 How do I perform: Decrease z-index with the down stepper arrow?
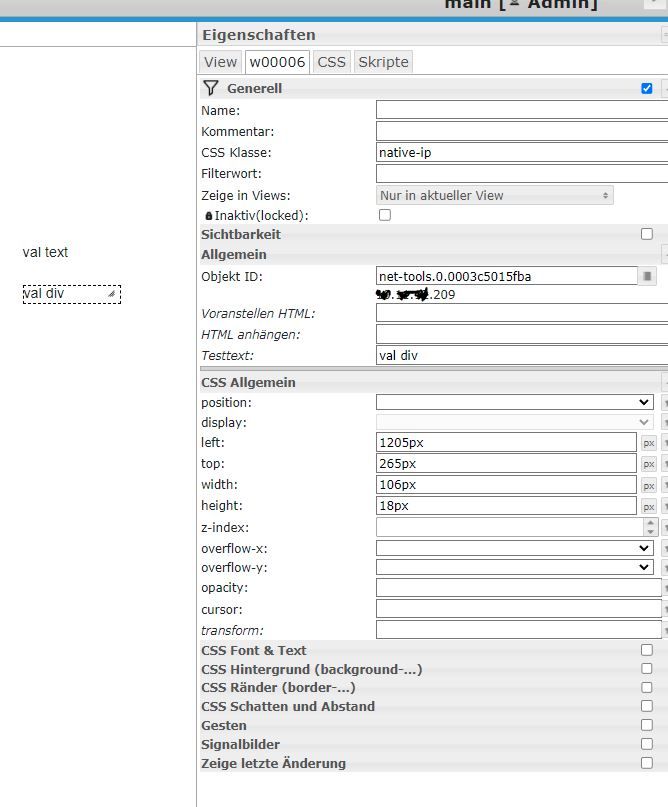click(x=651, y=531)
